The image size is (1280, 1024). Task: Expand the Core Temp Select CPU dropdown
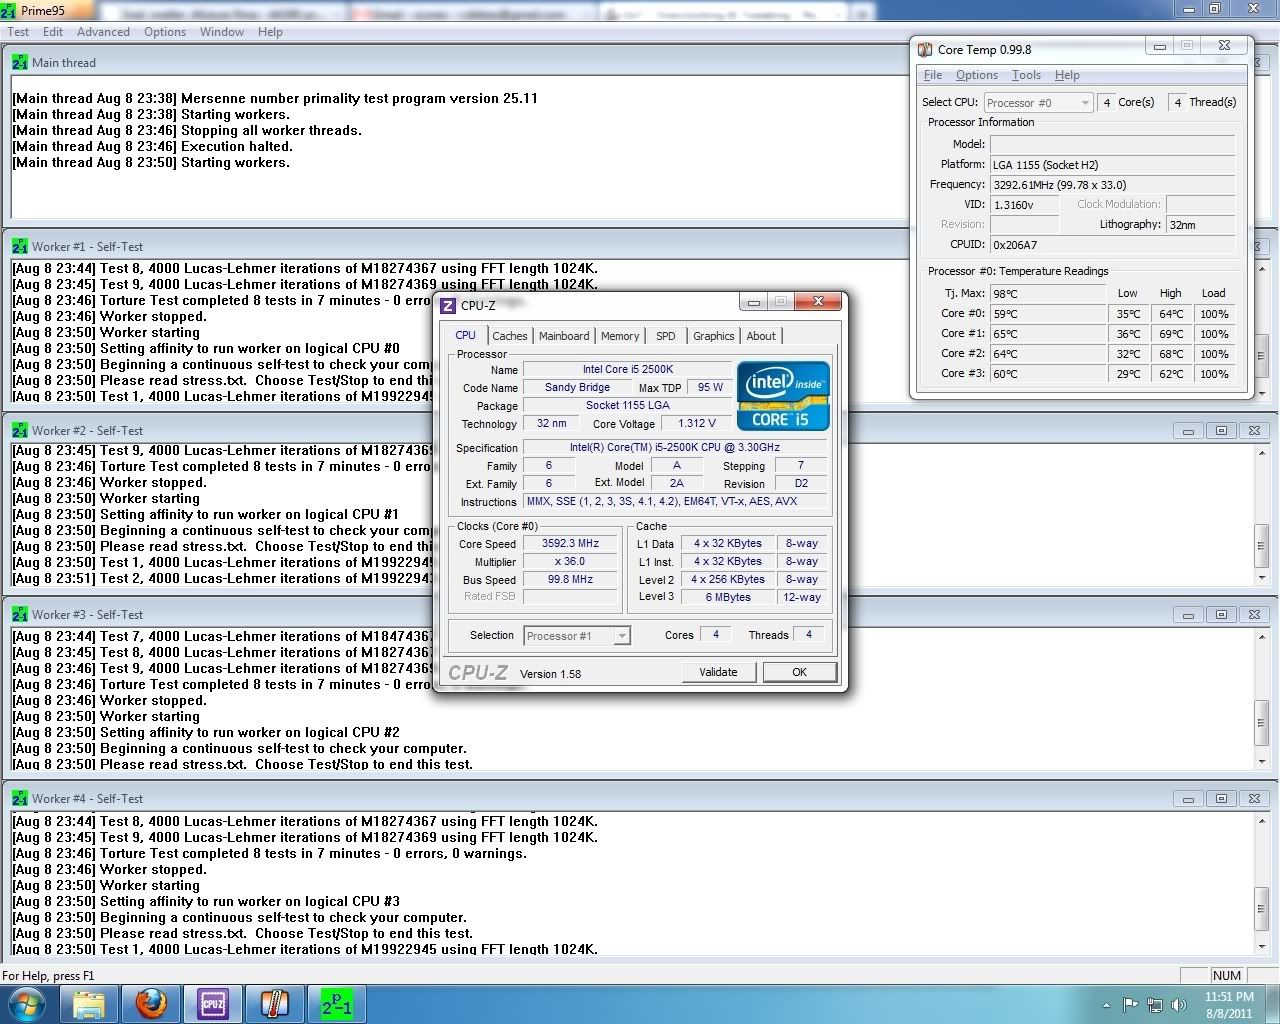pyautogui.click(x=1085, y=103)
